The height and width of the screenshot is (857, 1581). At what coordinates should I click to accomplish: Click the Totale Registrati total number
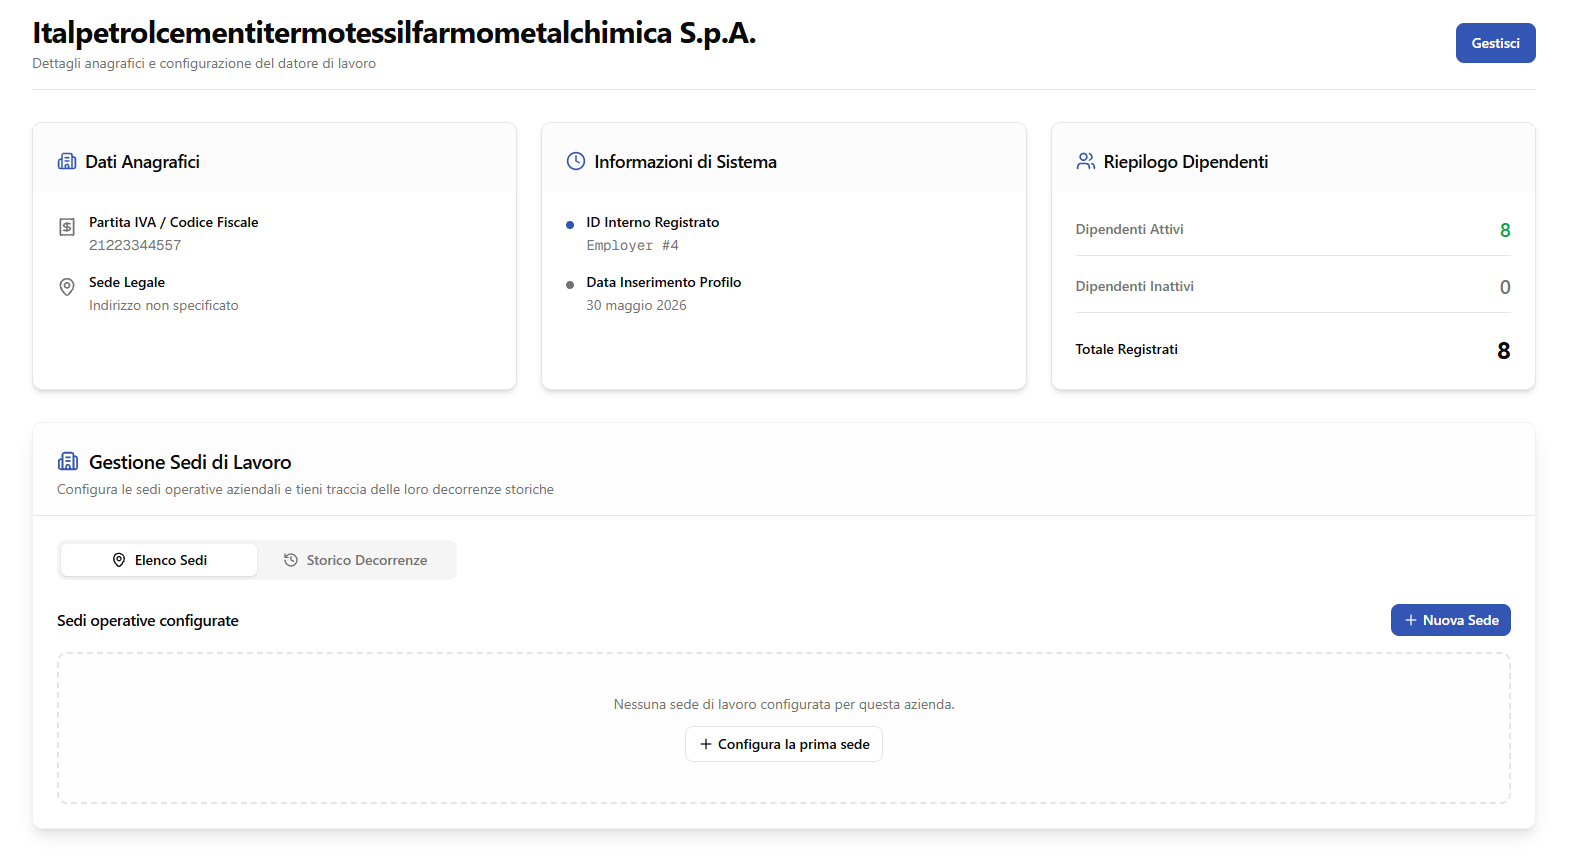click(1503, 351)
